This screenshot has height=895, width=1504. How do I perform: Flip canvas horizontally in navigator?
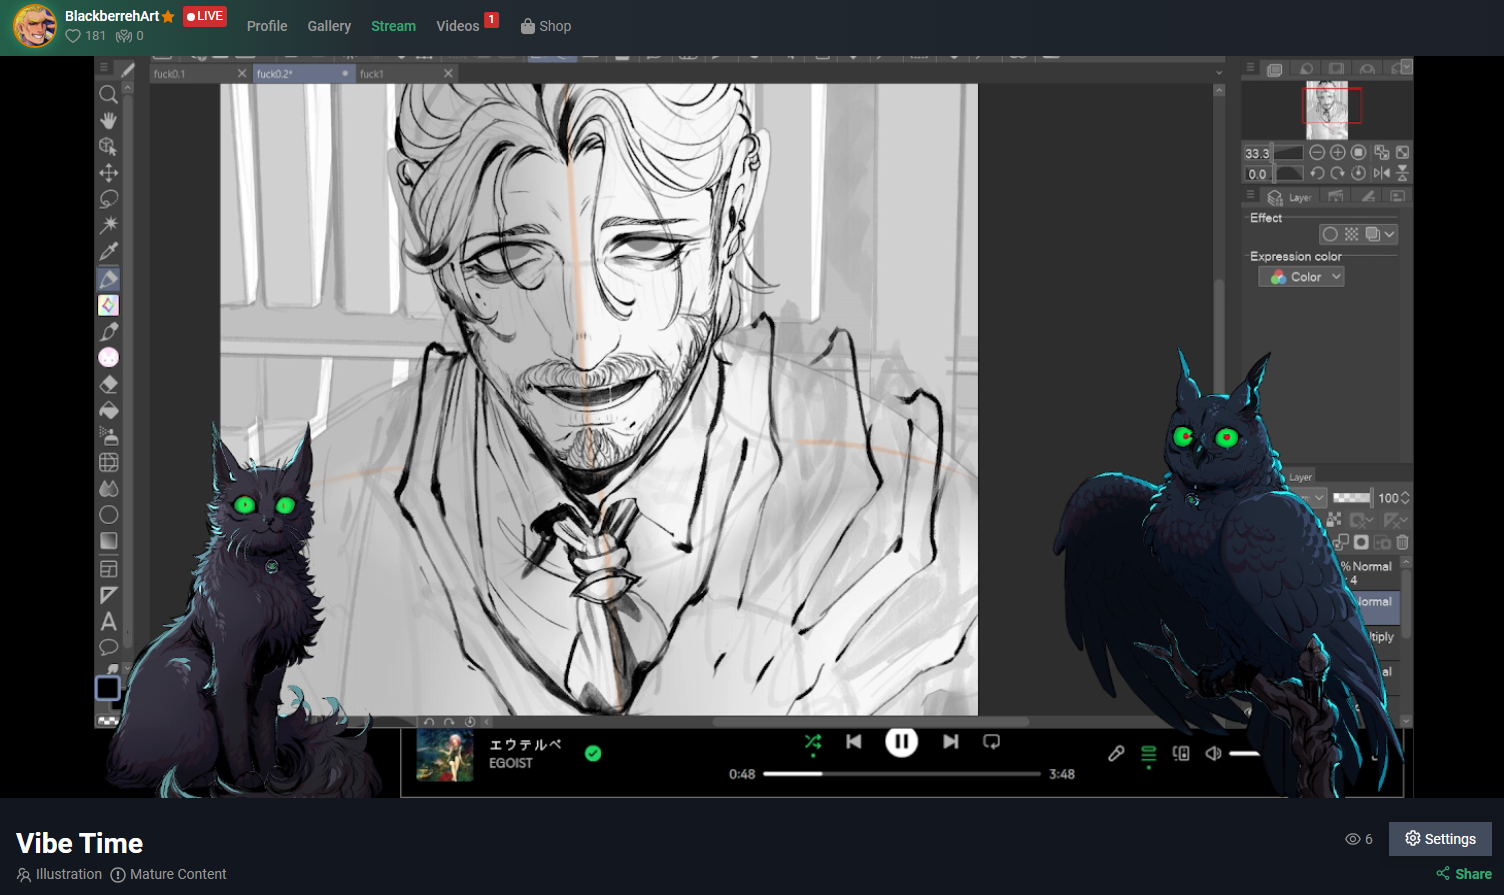(1381, 173)
